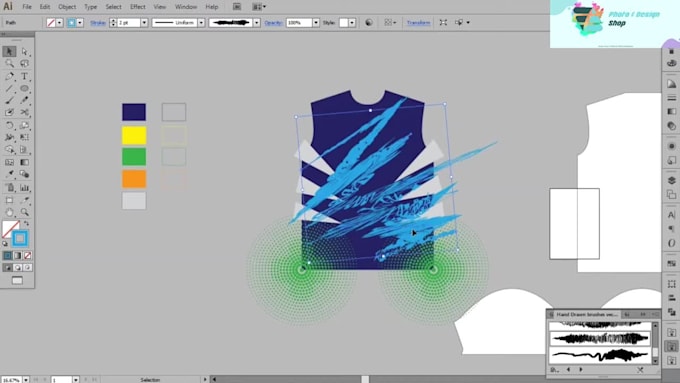680x383 pixels.
Task: Select the Zoom tool in the toolbox
Action: (24, 213)
